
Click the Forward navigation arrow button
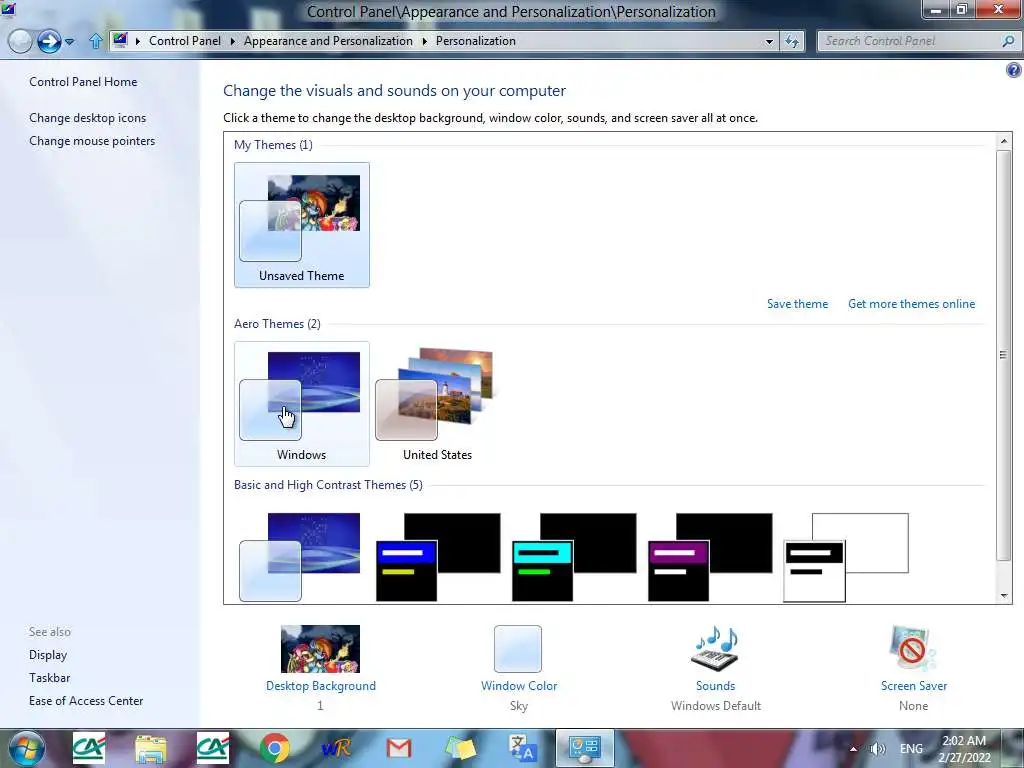[49, 41]
